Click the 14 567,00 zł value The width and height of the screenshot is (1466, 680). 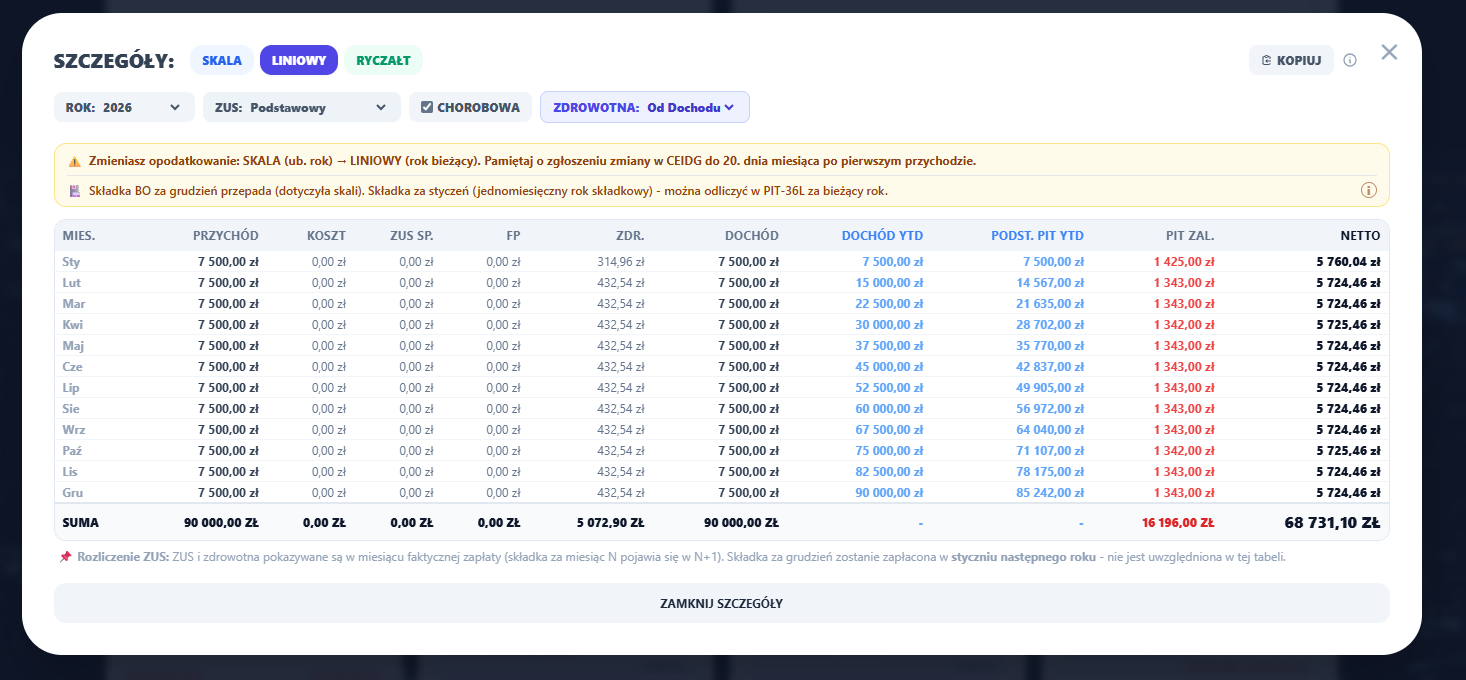click(x=1048, y=283)
